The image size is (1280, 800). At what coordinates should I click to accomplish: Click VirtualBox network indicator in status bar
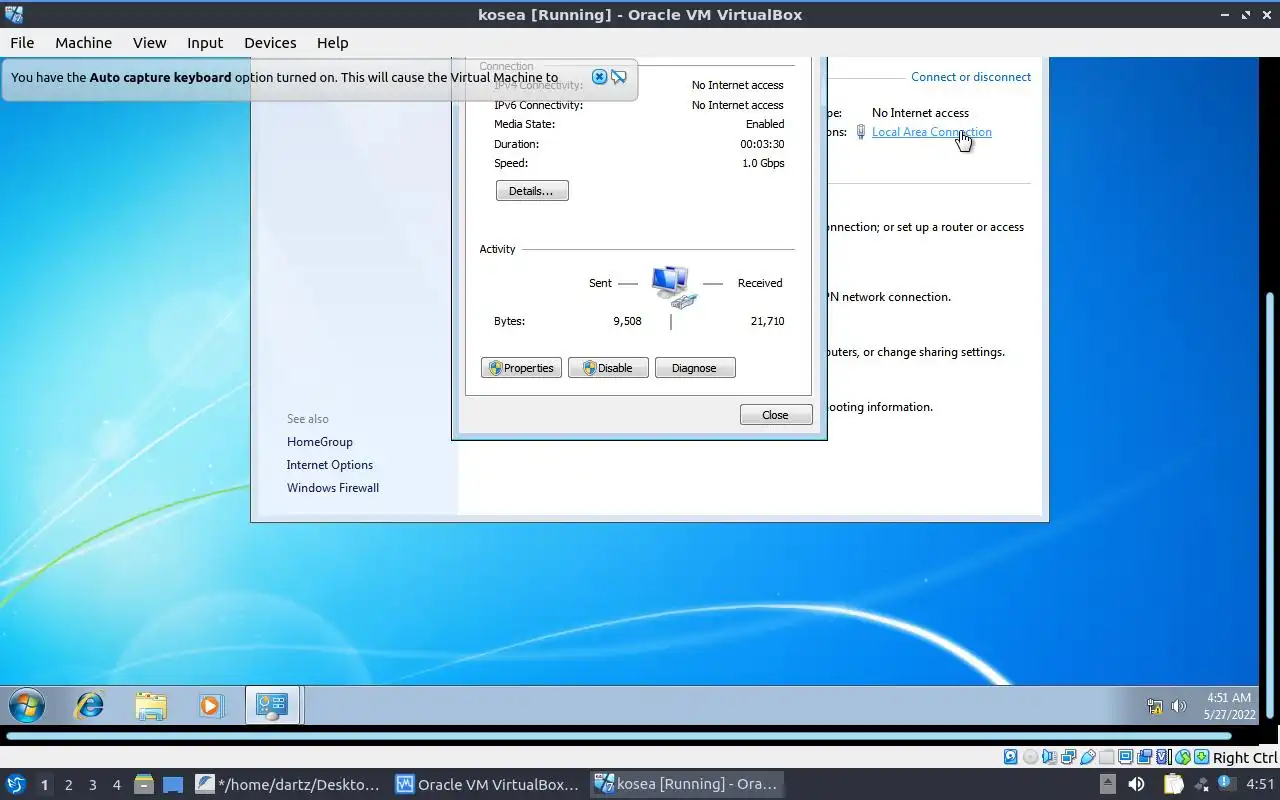coord(1068,758)
